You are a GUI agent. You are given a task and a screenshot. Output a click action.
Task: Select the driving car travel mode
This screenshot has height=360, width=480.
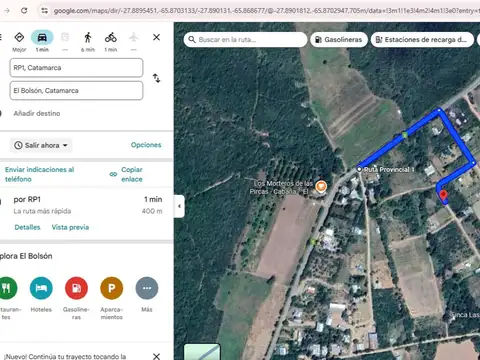(x=42, y=37)
